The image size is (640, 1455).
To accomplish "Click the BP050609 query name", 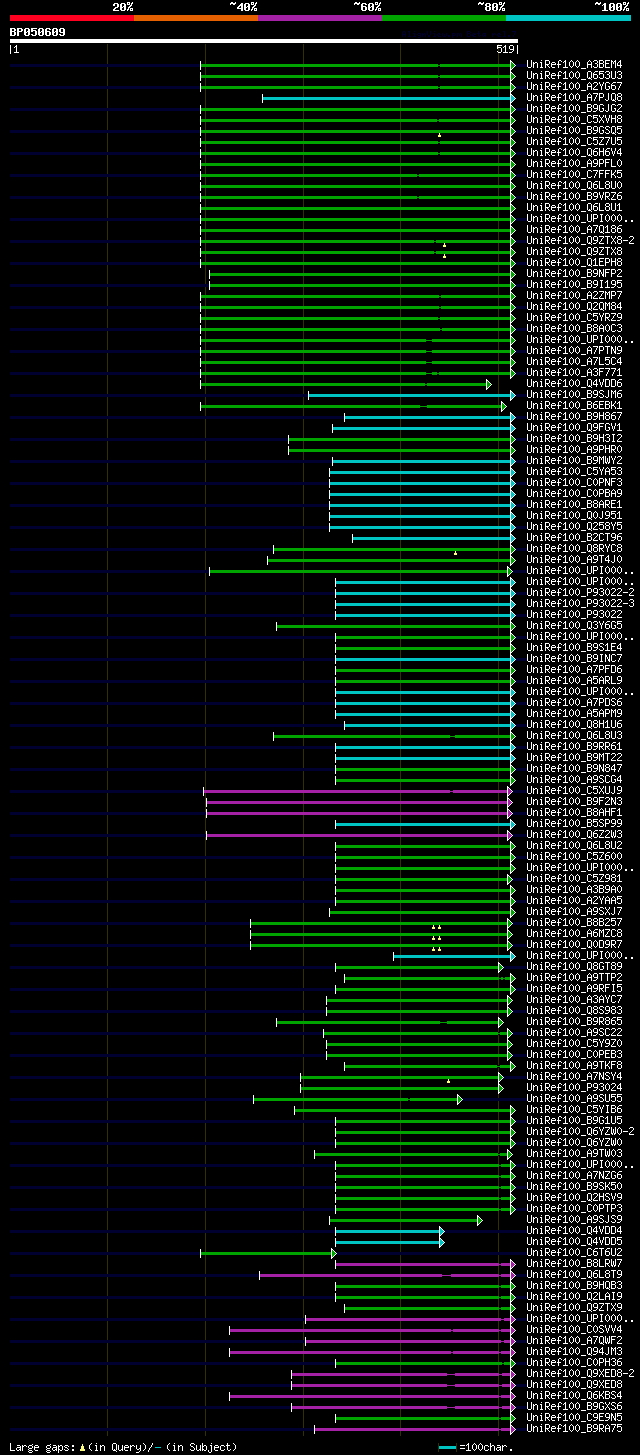I will pos(38,32).
